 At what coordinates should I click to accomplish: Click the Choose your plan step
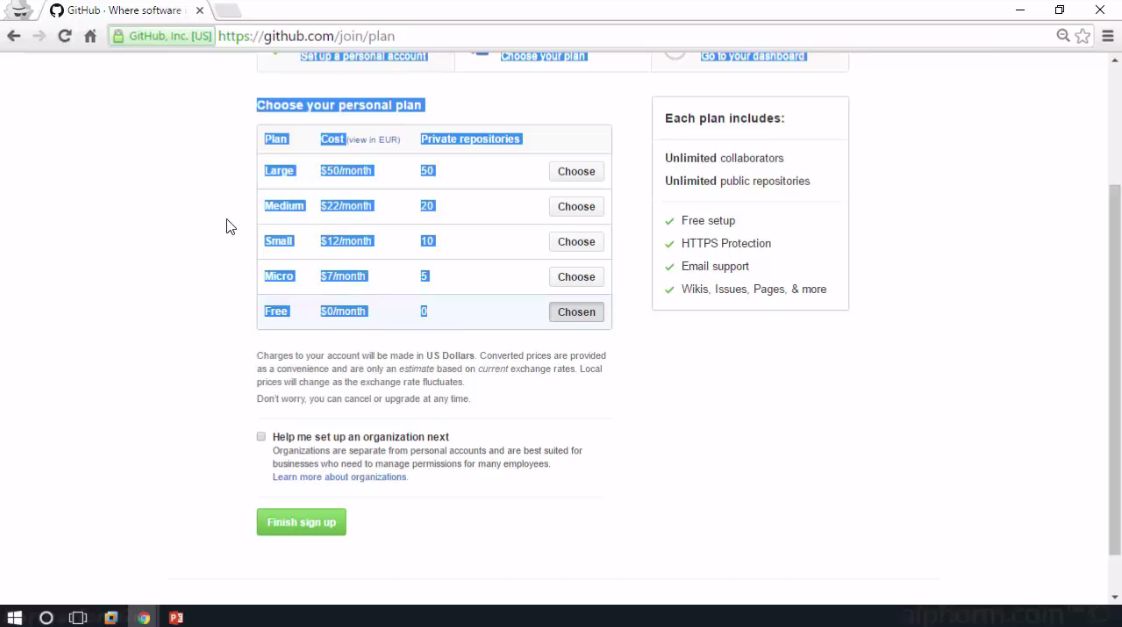[544, 57]
